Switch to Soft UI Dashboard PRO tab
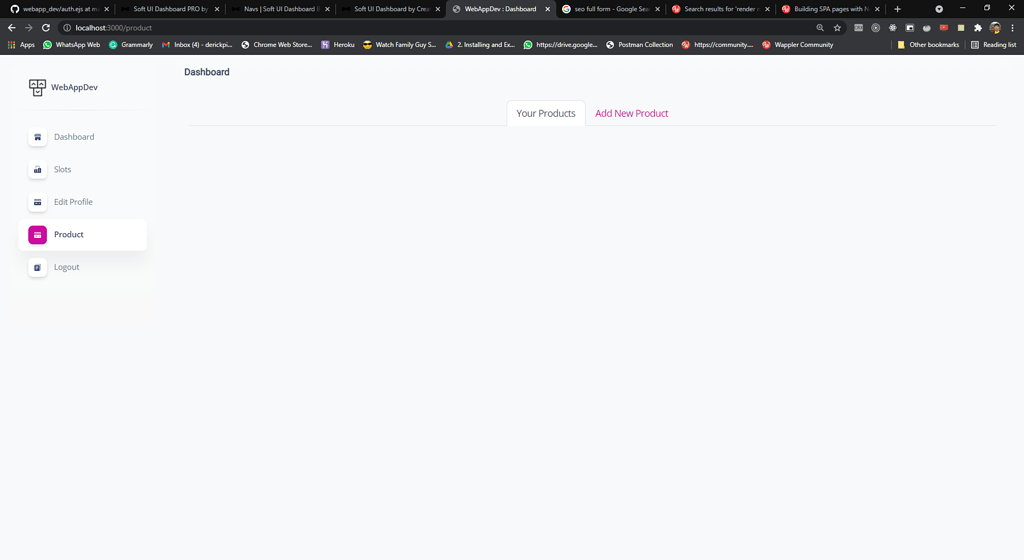 (168, 9)
